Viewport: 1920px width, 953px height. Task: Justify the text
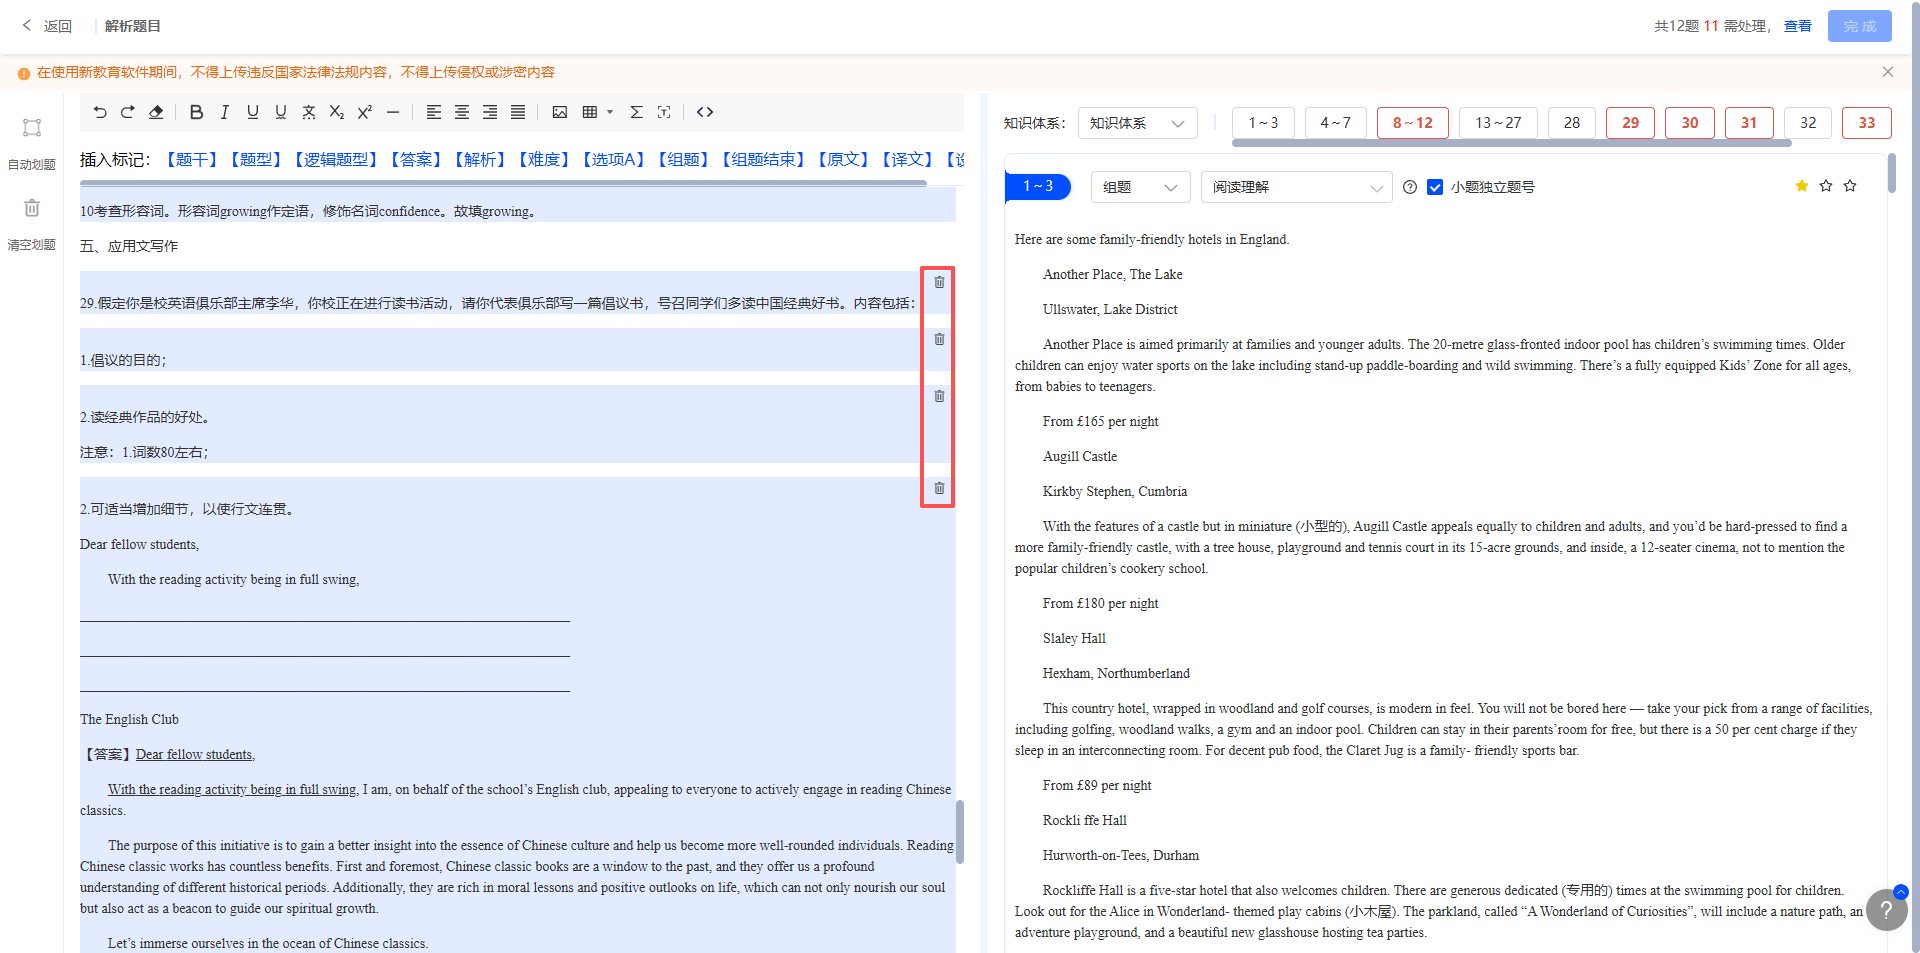tap(518, 112)
